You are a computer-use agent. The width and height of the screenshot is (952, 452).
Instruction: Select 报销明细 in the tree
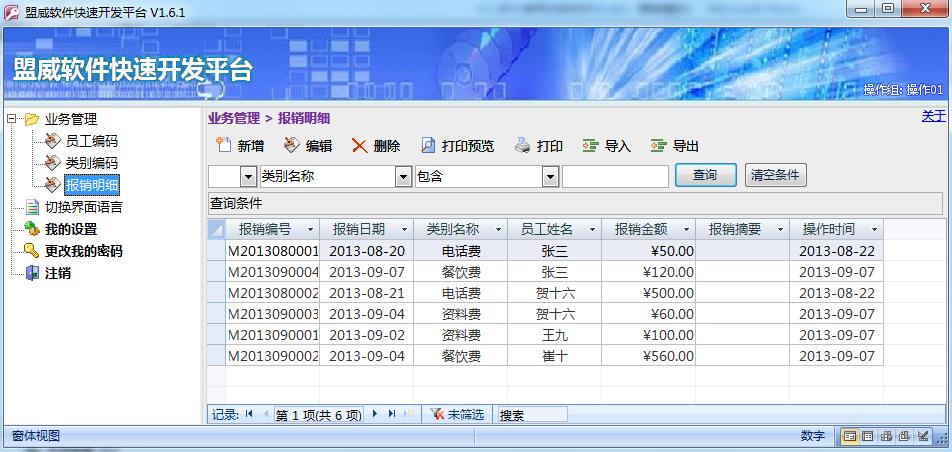pyautogui.click(x=92, y=185)
